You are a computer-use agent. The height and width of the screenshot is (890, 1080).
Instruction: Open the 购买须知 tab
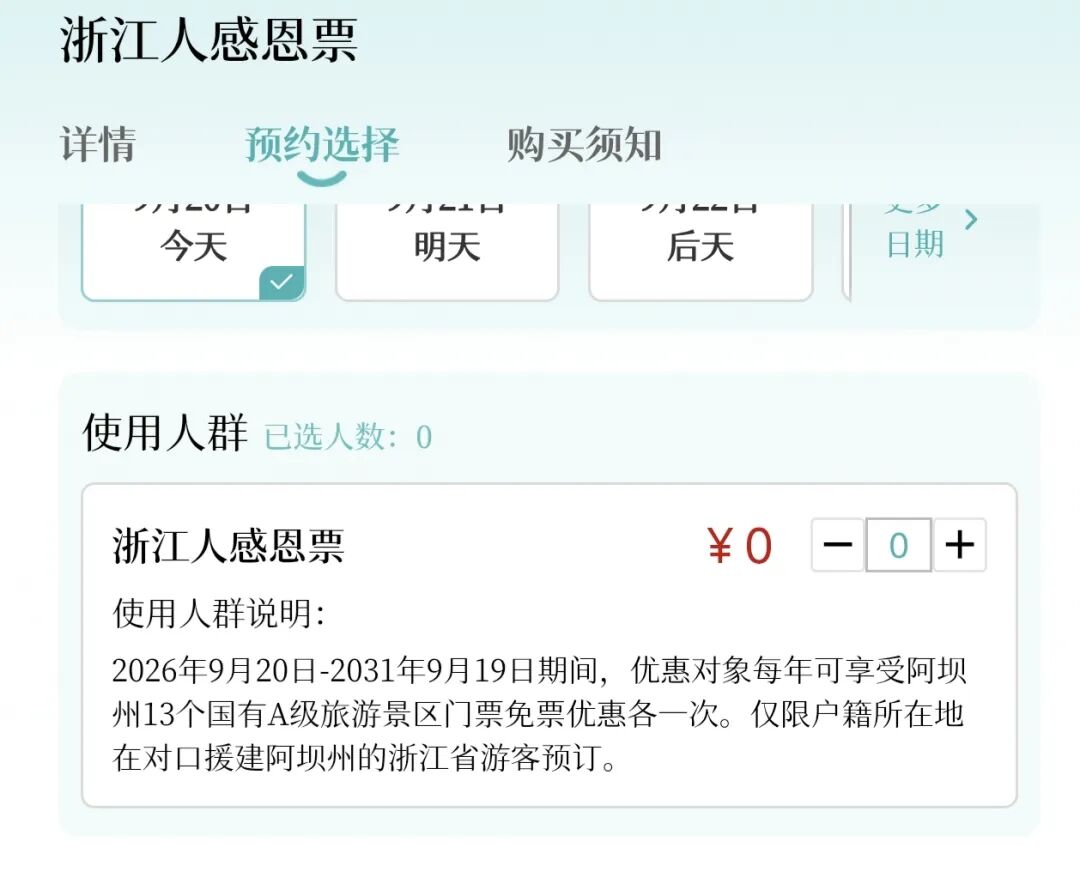coord(584,145)
